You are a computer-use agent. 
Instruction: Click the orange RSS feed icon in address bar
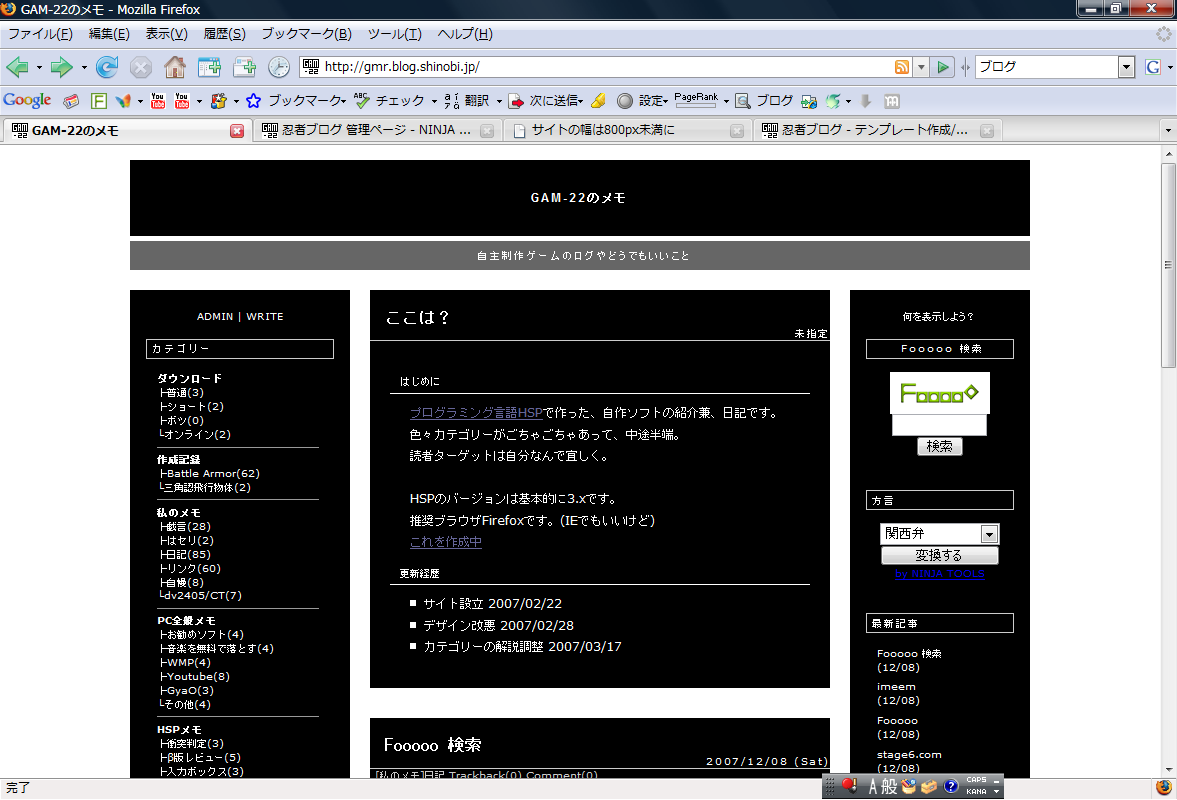[x=902, y=67]
